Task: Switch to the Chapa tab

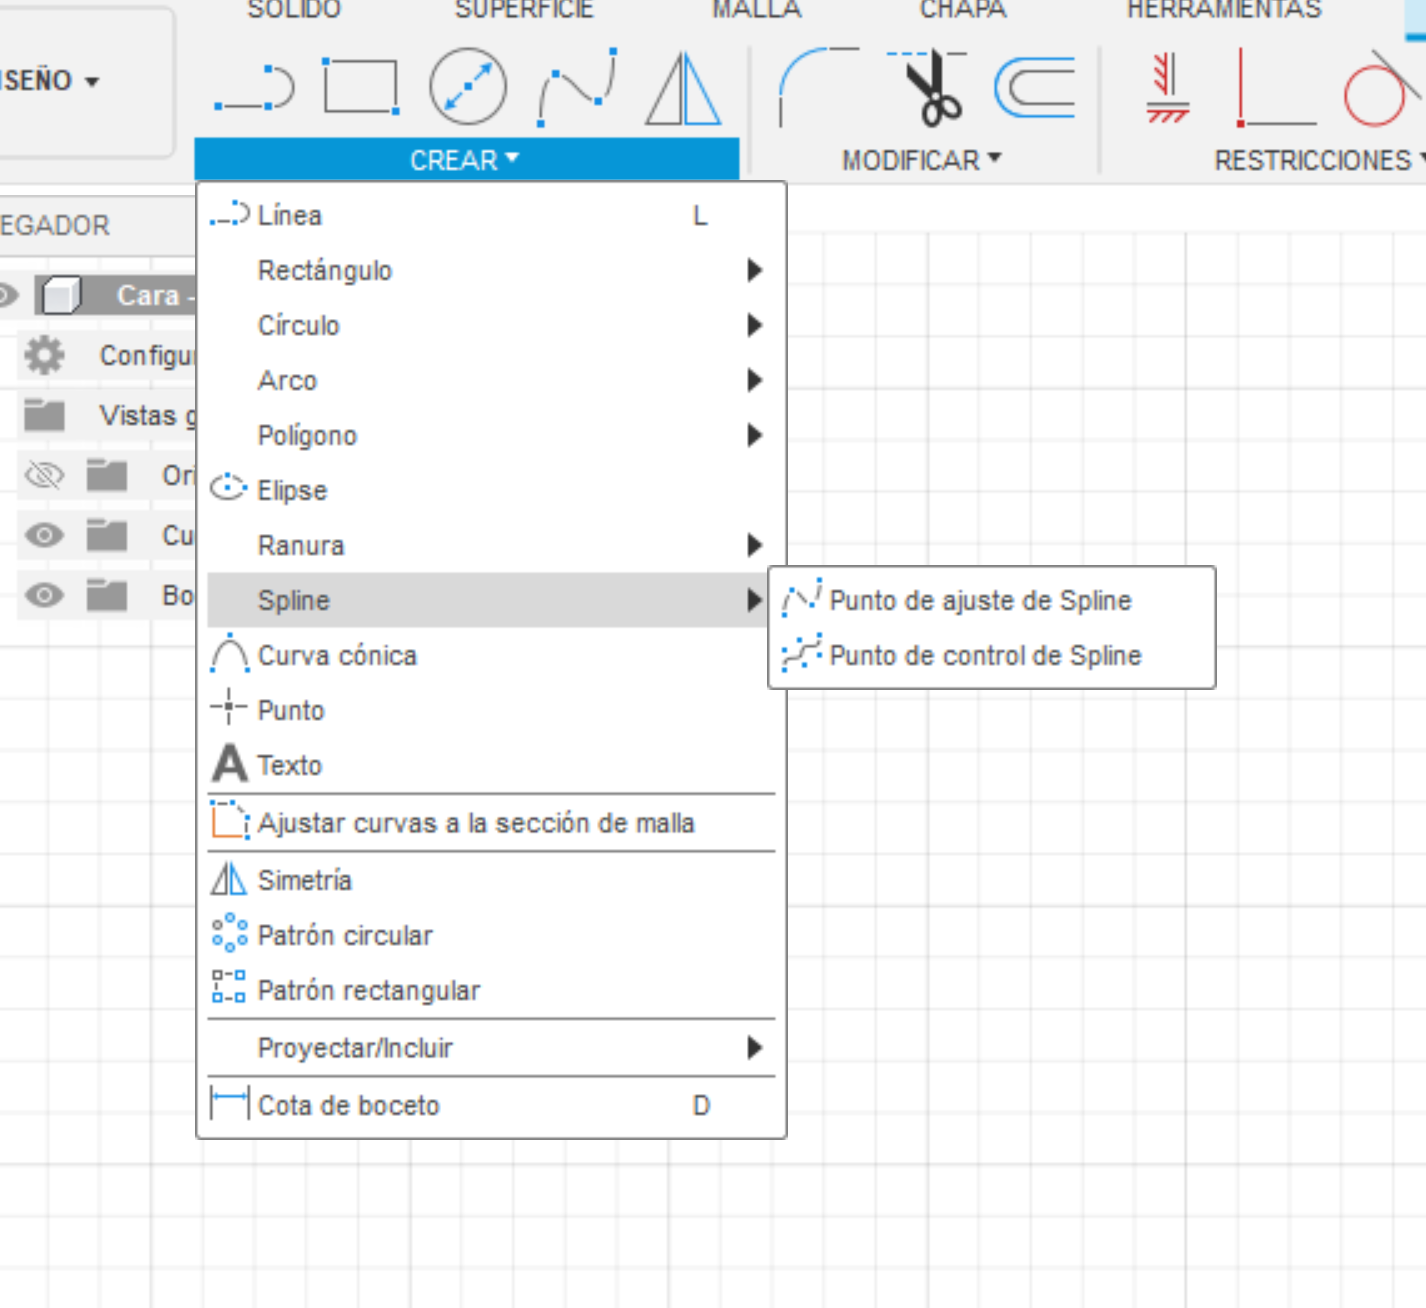Action: click(963, 10)
